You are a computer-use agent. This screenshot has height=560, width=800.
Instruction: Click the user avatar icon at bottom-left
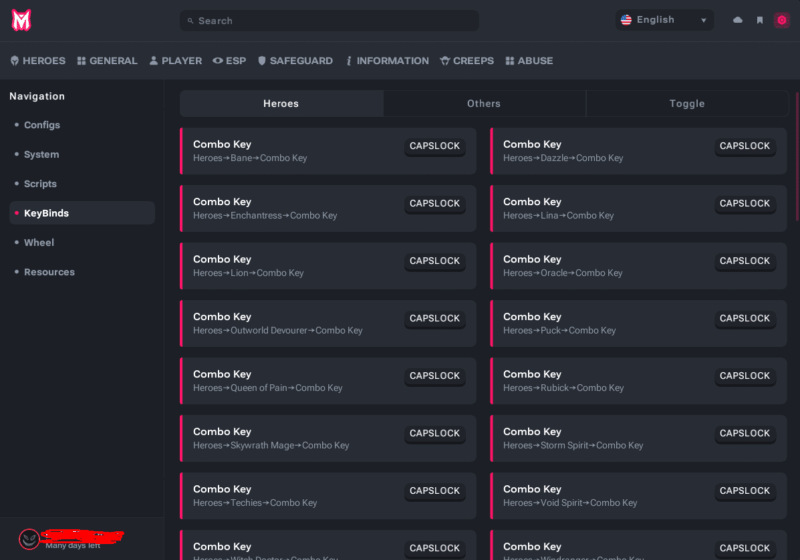pos(29,539)
